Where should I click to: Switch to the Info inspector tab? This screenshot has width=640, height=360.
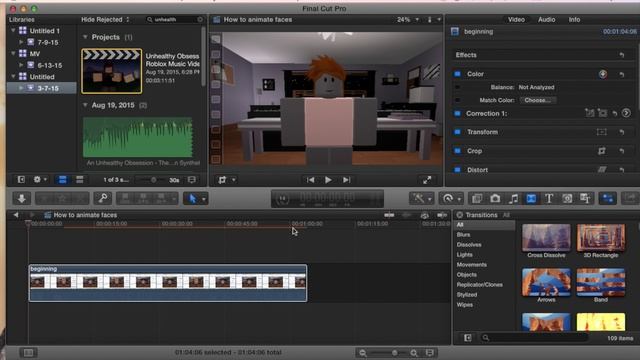[574, 20]
